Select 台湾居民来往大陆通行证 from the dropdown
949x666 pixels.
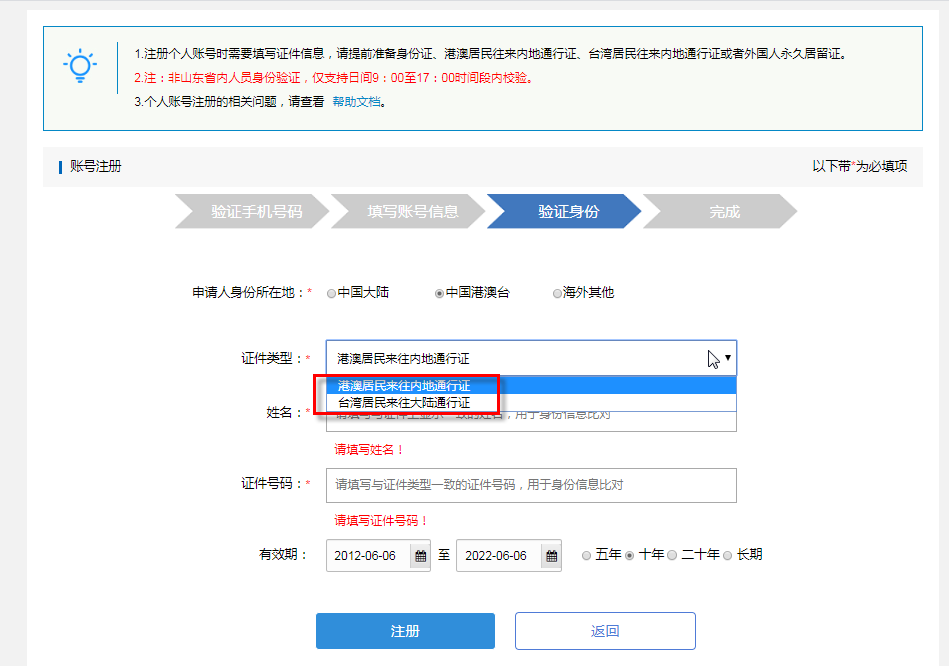406,404
